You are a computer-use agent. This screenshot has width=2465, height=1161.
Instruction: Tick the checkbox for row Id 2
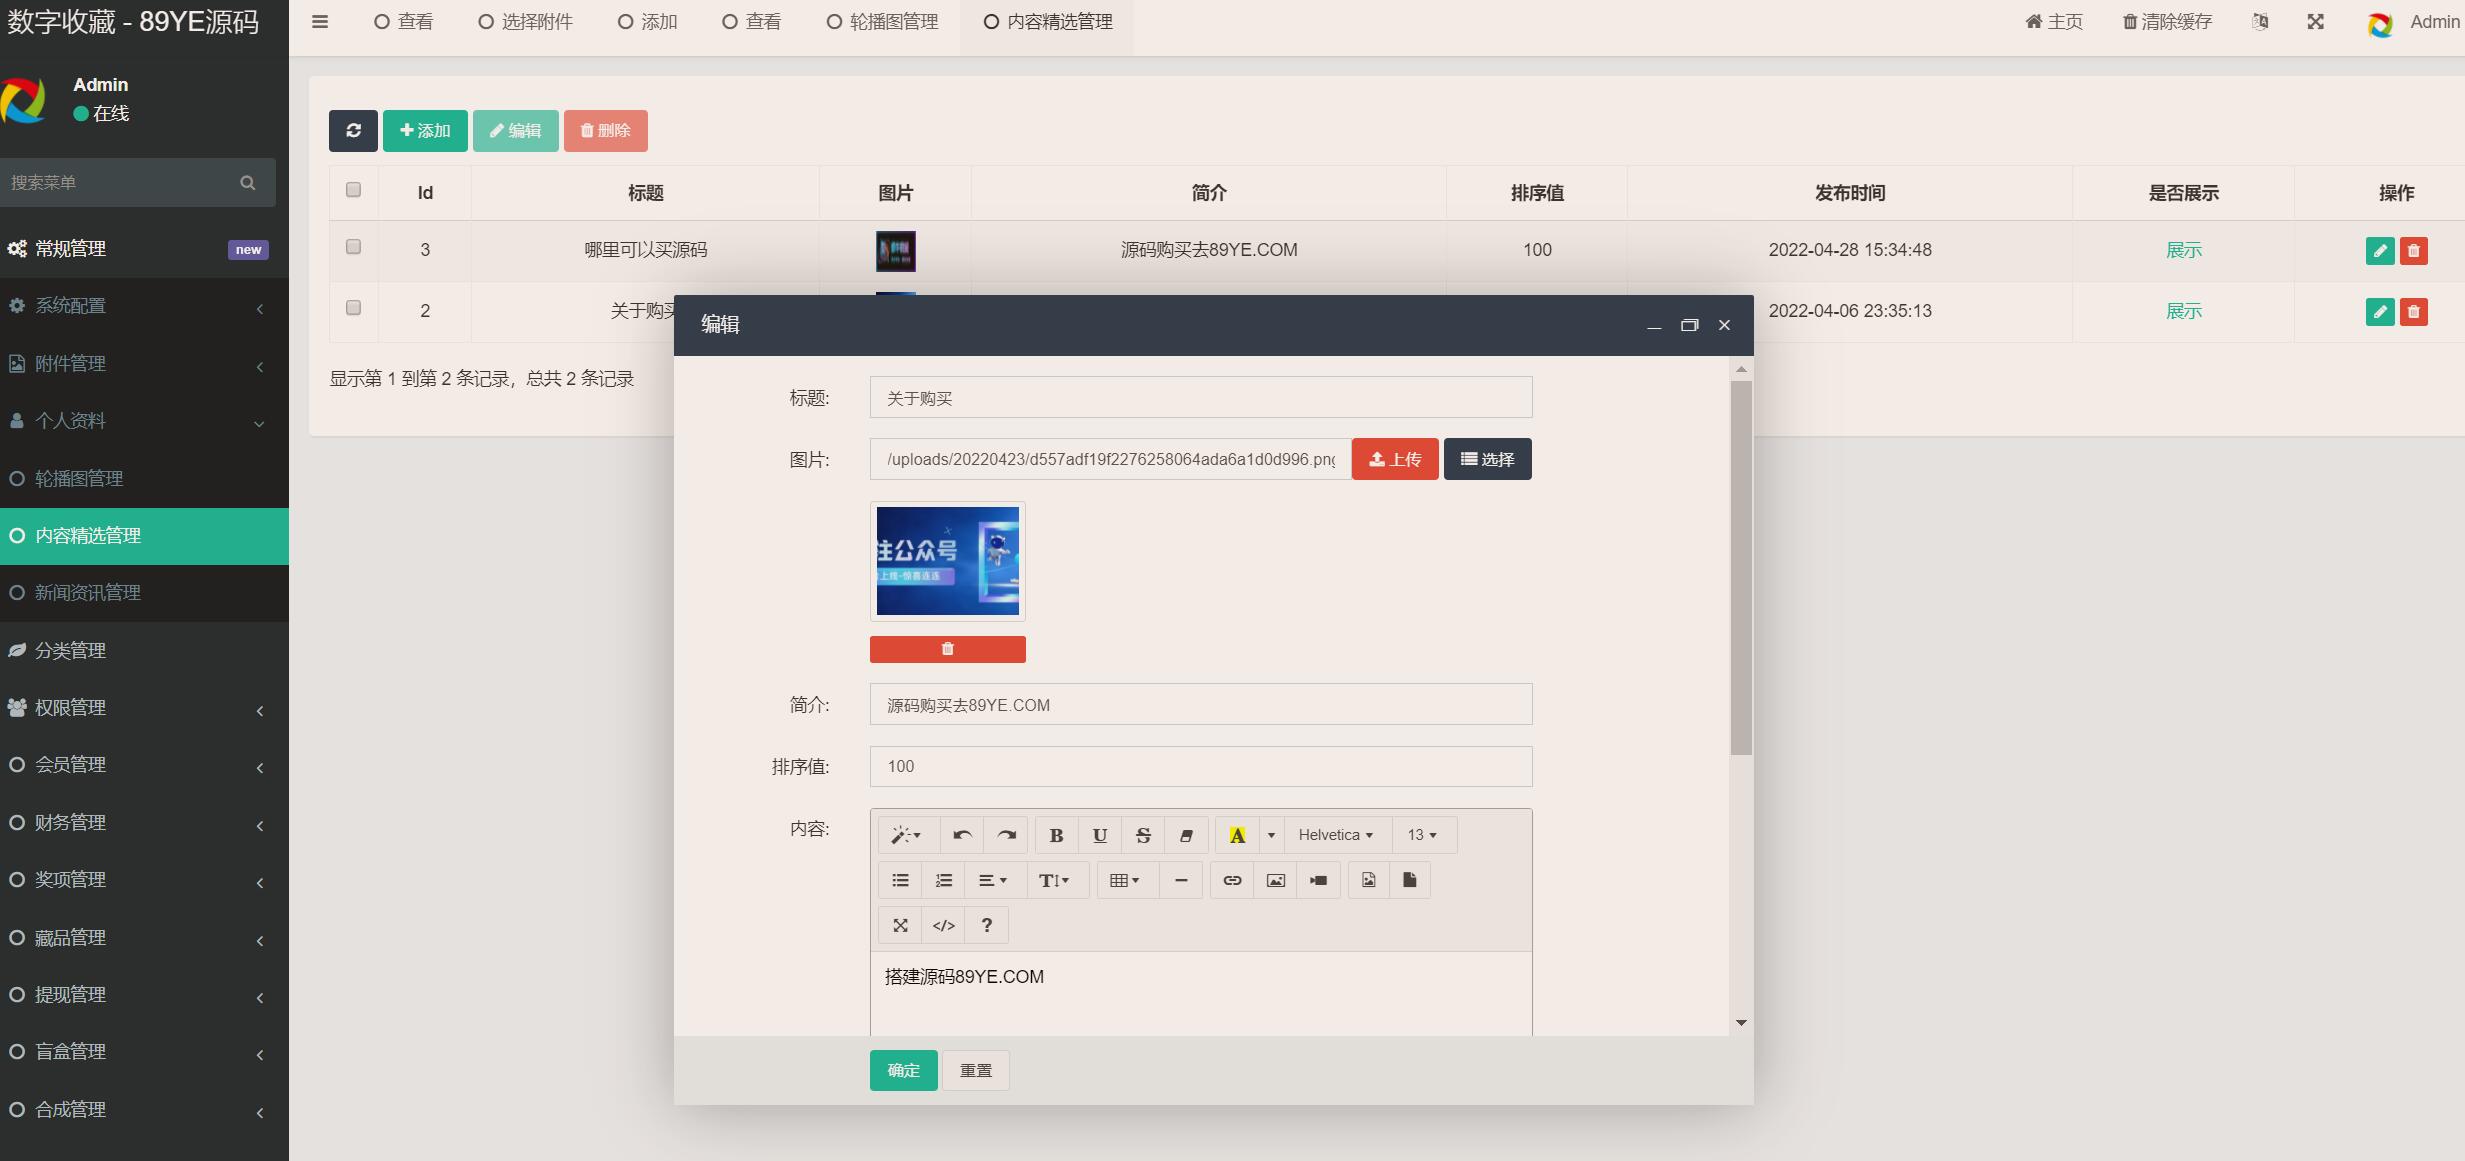353,308
